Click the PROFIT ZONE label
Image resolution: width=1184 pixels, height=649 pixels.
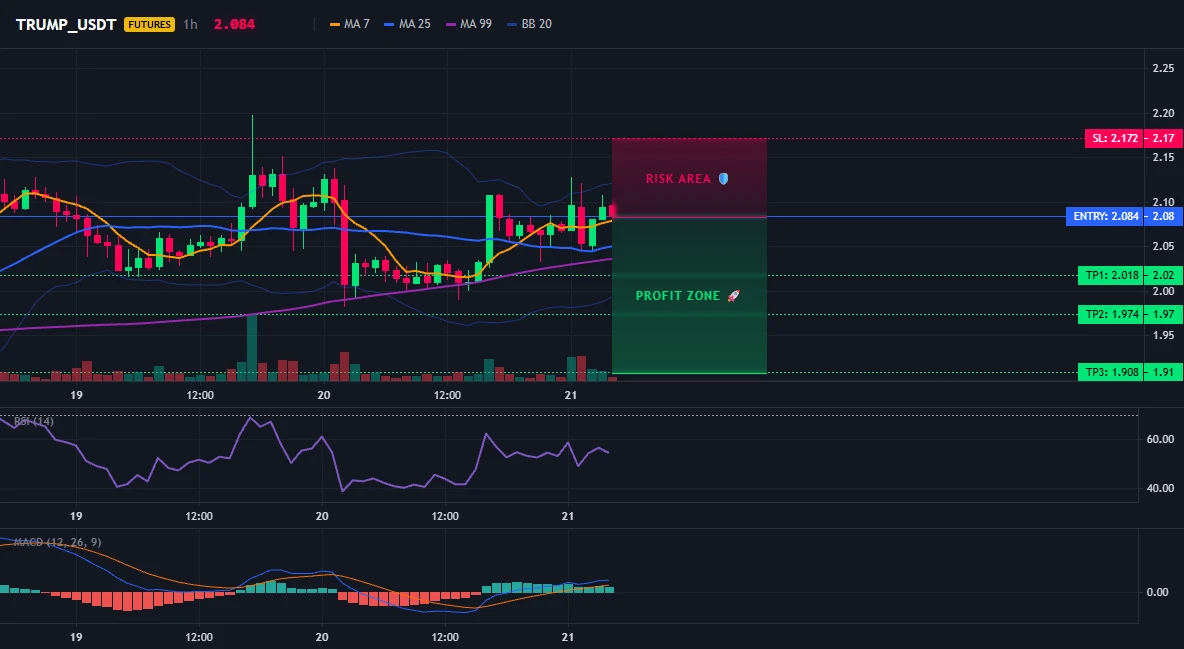pyautogui.click(x=678, y=295)
